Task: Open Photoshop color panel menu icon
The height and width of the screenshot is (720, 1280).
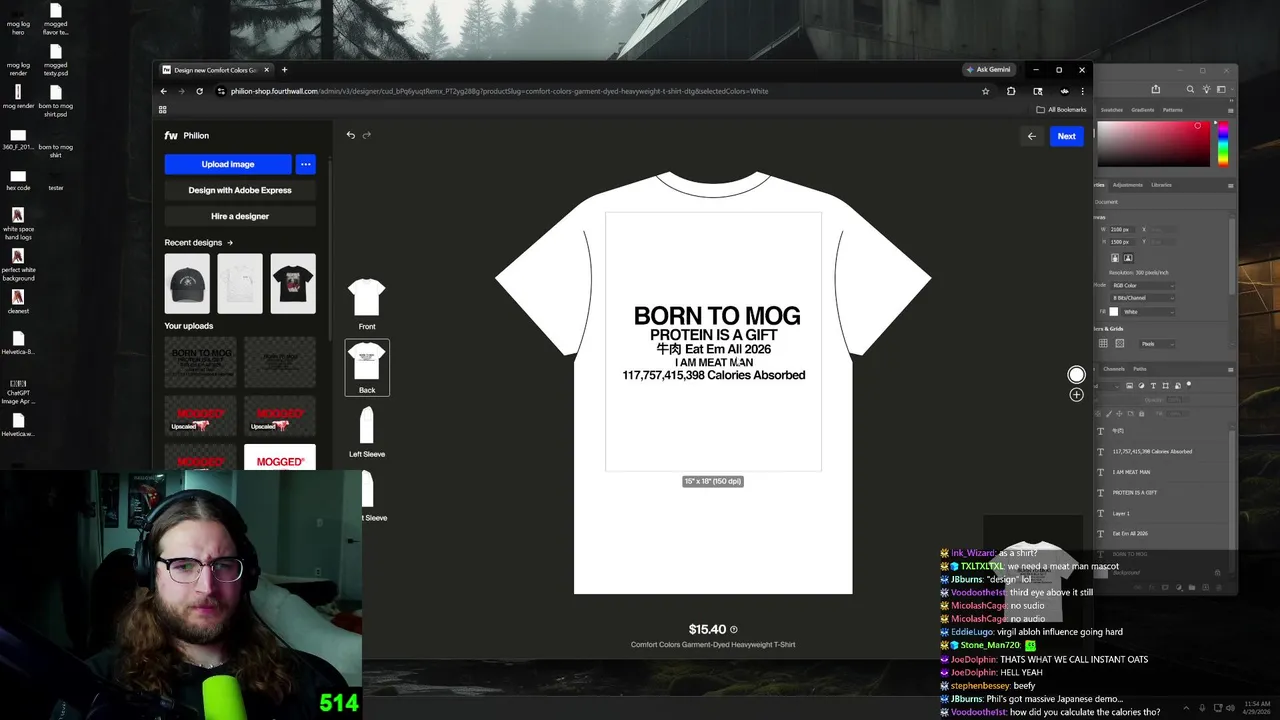Action: coord(1231,110)
